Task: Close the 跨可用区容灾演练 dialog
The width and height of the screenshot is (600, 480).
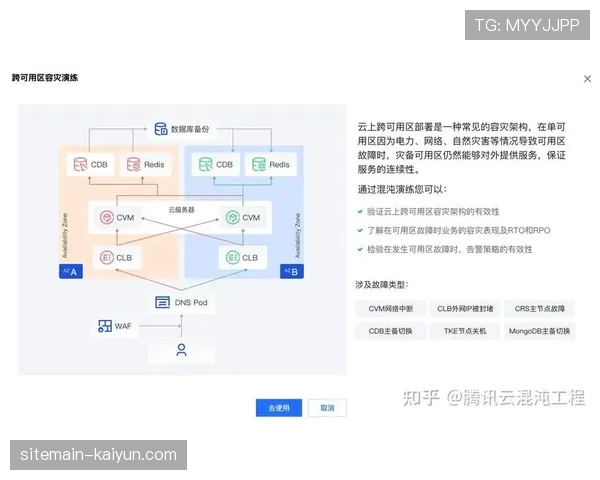Action: click(587, 79)
